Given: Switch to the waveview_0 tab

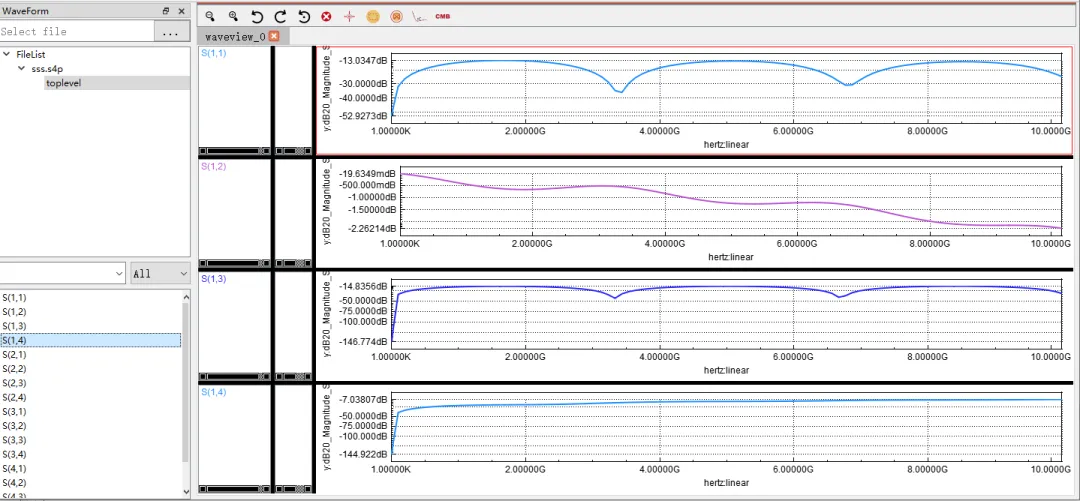Looking at the screenshot, I should click(235, 37).
